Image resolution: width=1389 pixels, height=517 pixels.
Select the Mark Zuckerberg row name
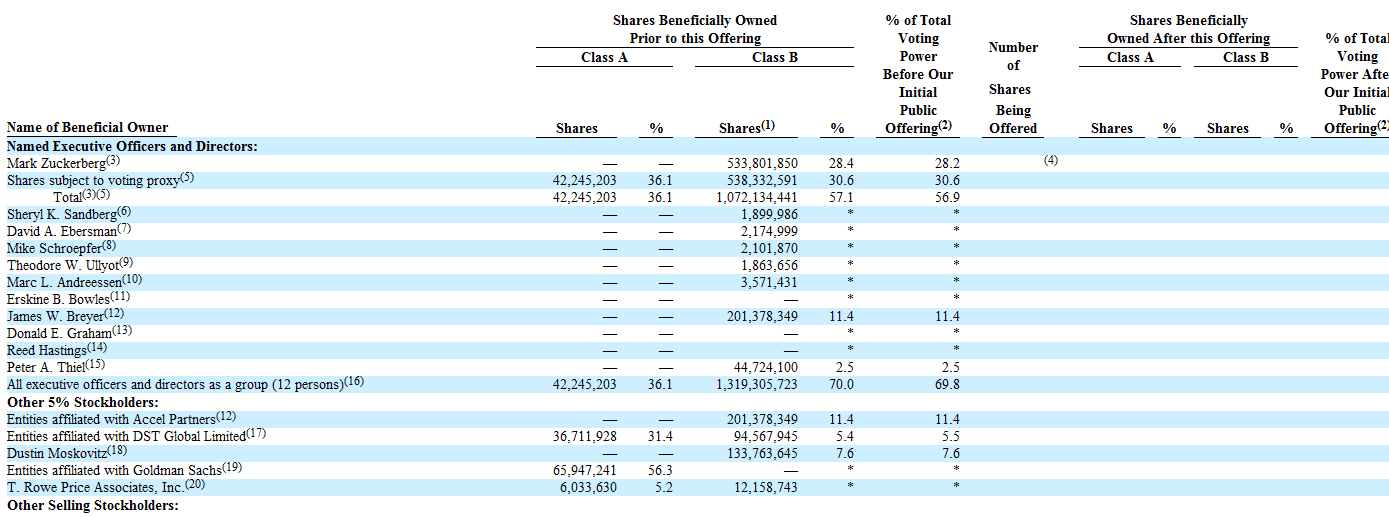pyautogui.click(x=55, y=163)
